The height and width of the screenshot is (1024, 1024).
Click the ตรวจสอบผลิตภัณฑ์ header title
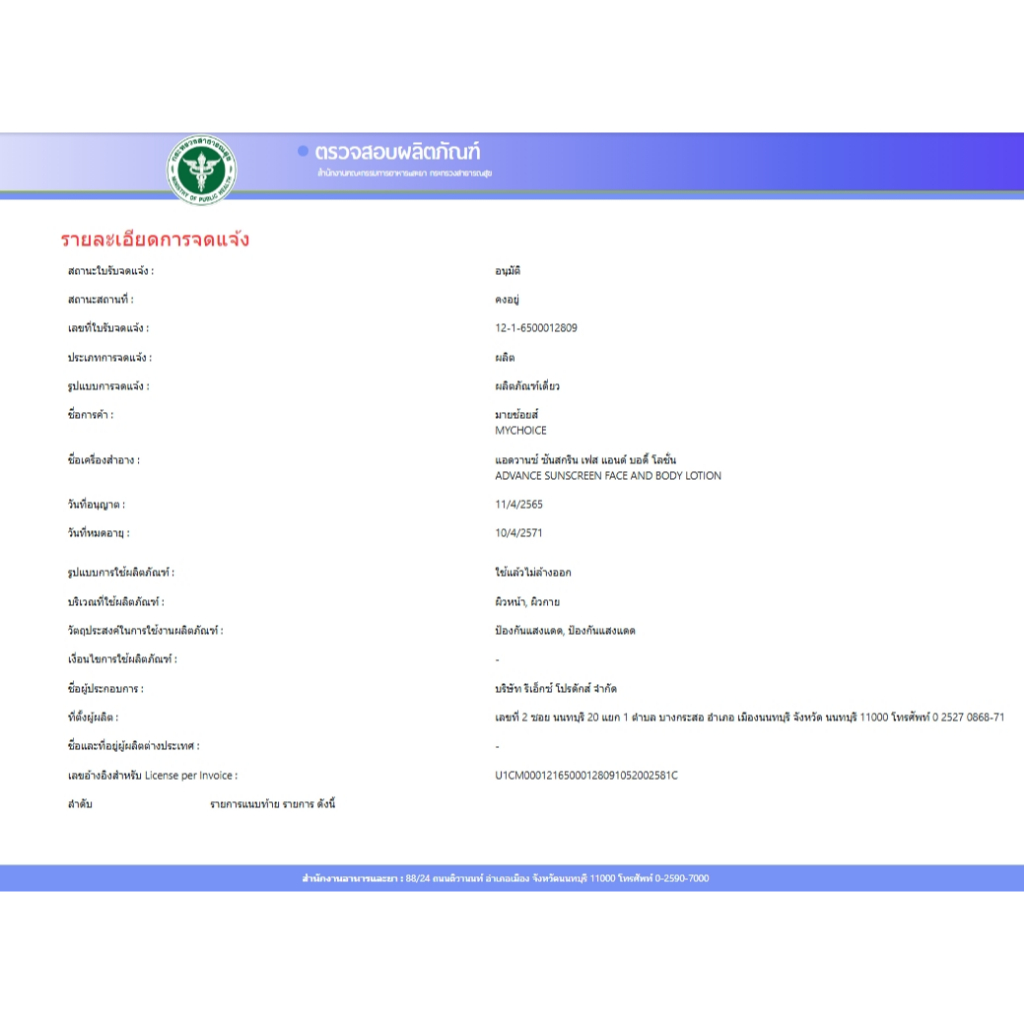click(x=397, y=152)
